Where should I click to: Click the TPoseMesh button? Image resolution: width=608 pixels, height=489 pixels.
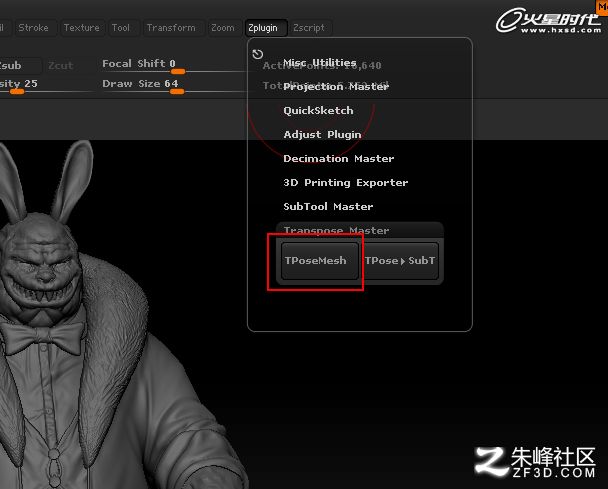[320, 261]
